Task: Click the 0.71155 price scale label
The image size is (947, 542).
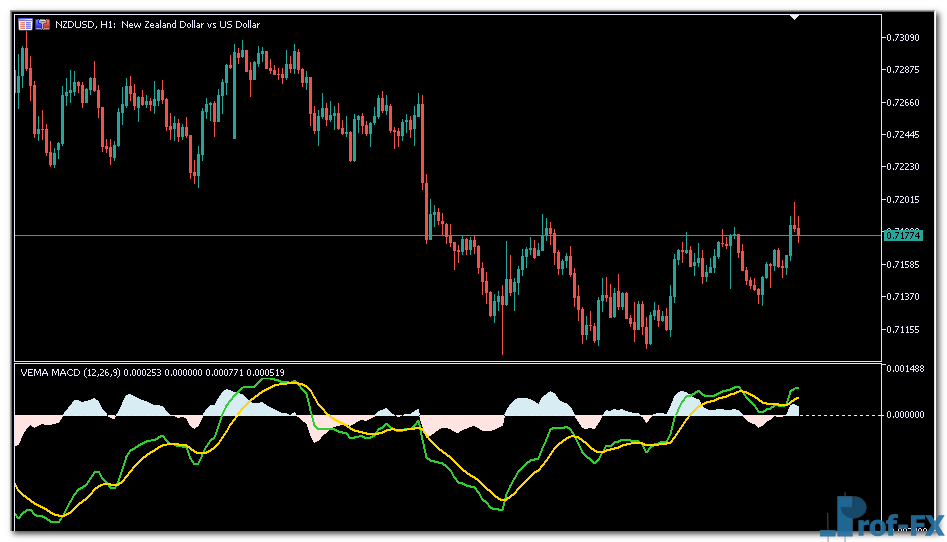Action: [x=903, y=329]
